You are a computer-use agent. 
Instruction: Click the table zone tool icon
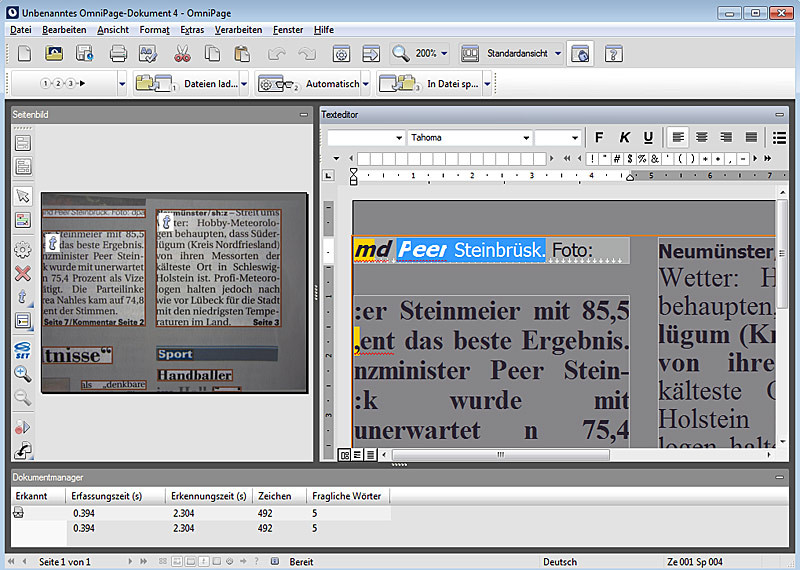click(23, 321)
